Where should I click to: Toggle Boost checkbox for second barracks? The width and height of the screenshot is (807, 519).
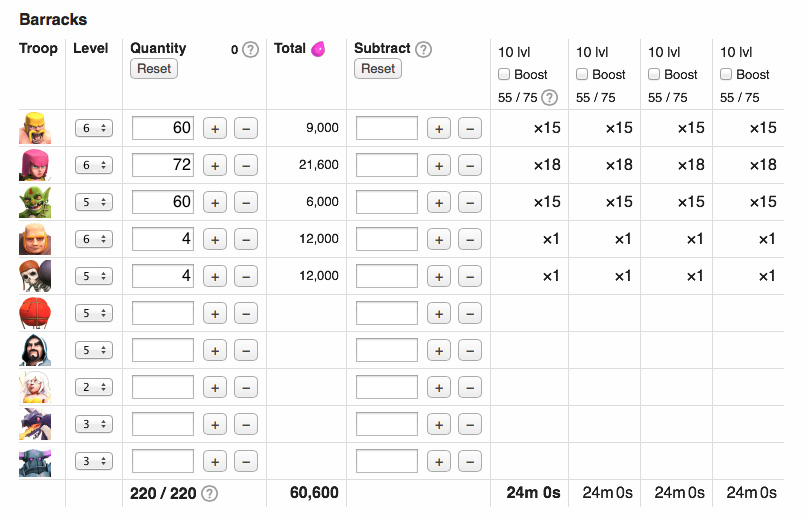[x=583, y=74]
